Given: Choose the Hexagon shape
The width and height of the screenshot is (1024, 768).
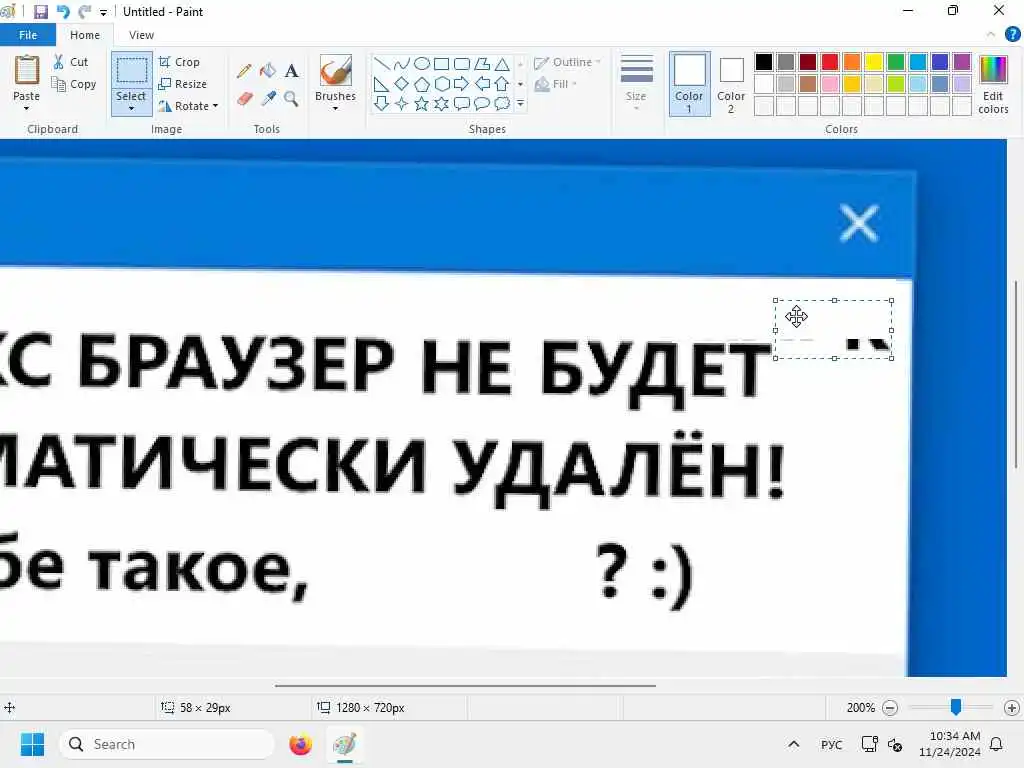Looking at the screenshot, I should tap(441, 84).
